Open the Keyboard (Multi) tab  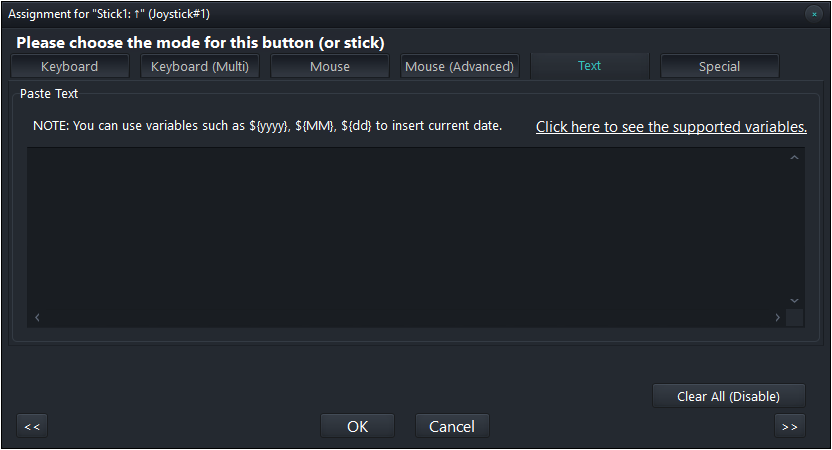[199, 67]
